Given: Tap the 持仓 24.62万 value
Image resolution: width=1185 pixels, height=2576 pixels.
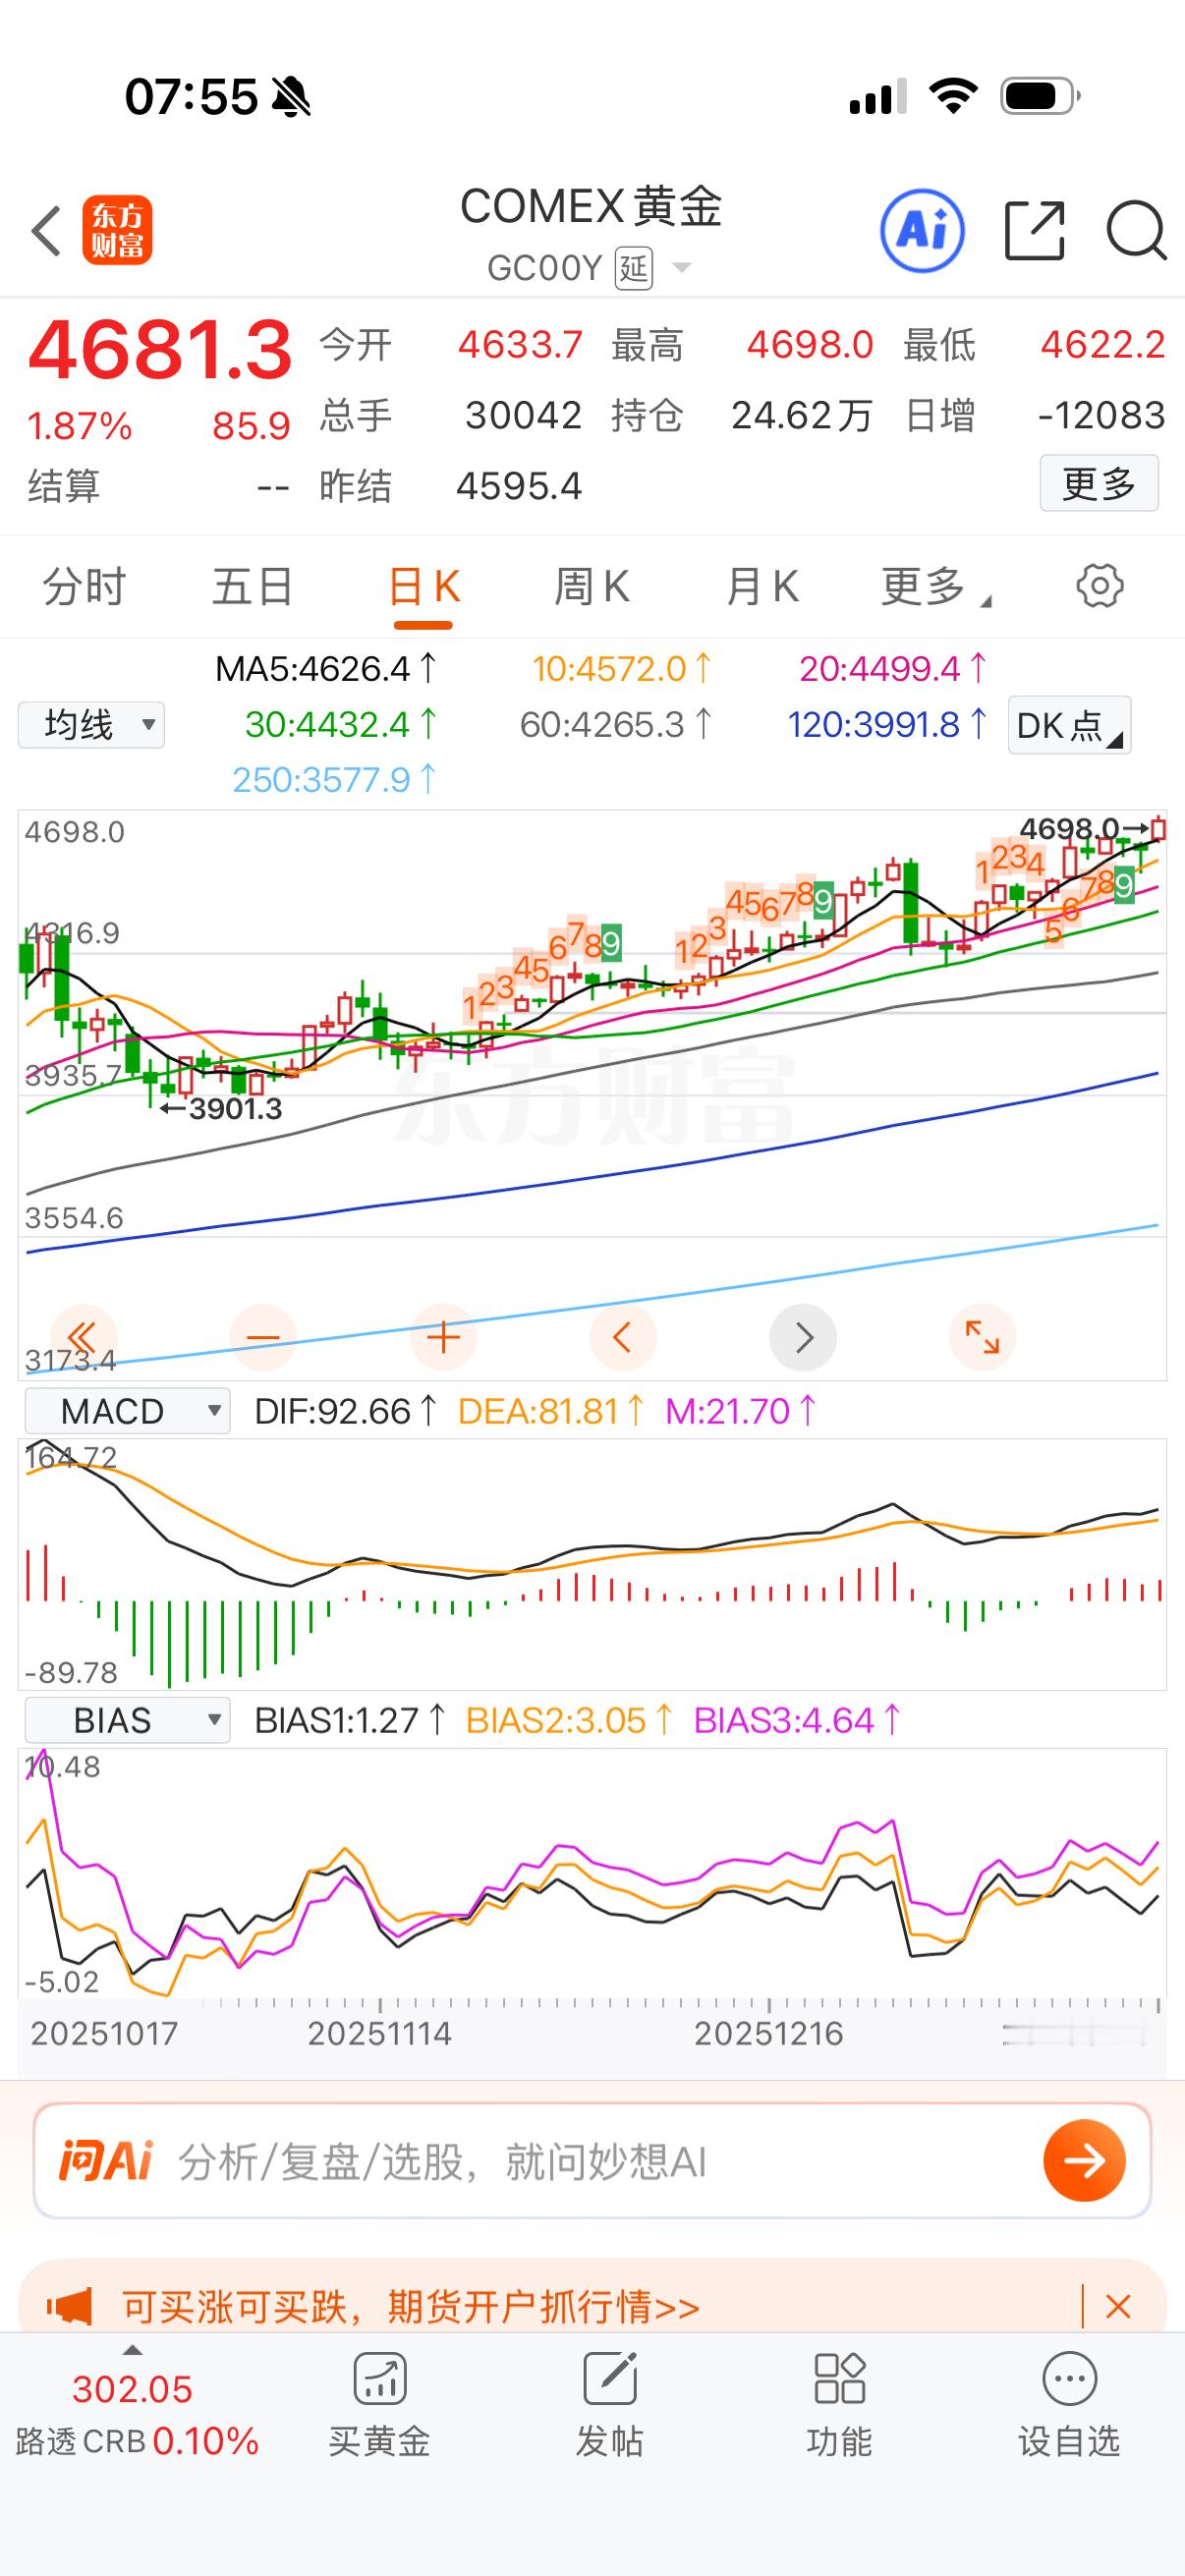Looking at the screenshot, I should click(x=802, y=415).
